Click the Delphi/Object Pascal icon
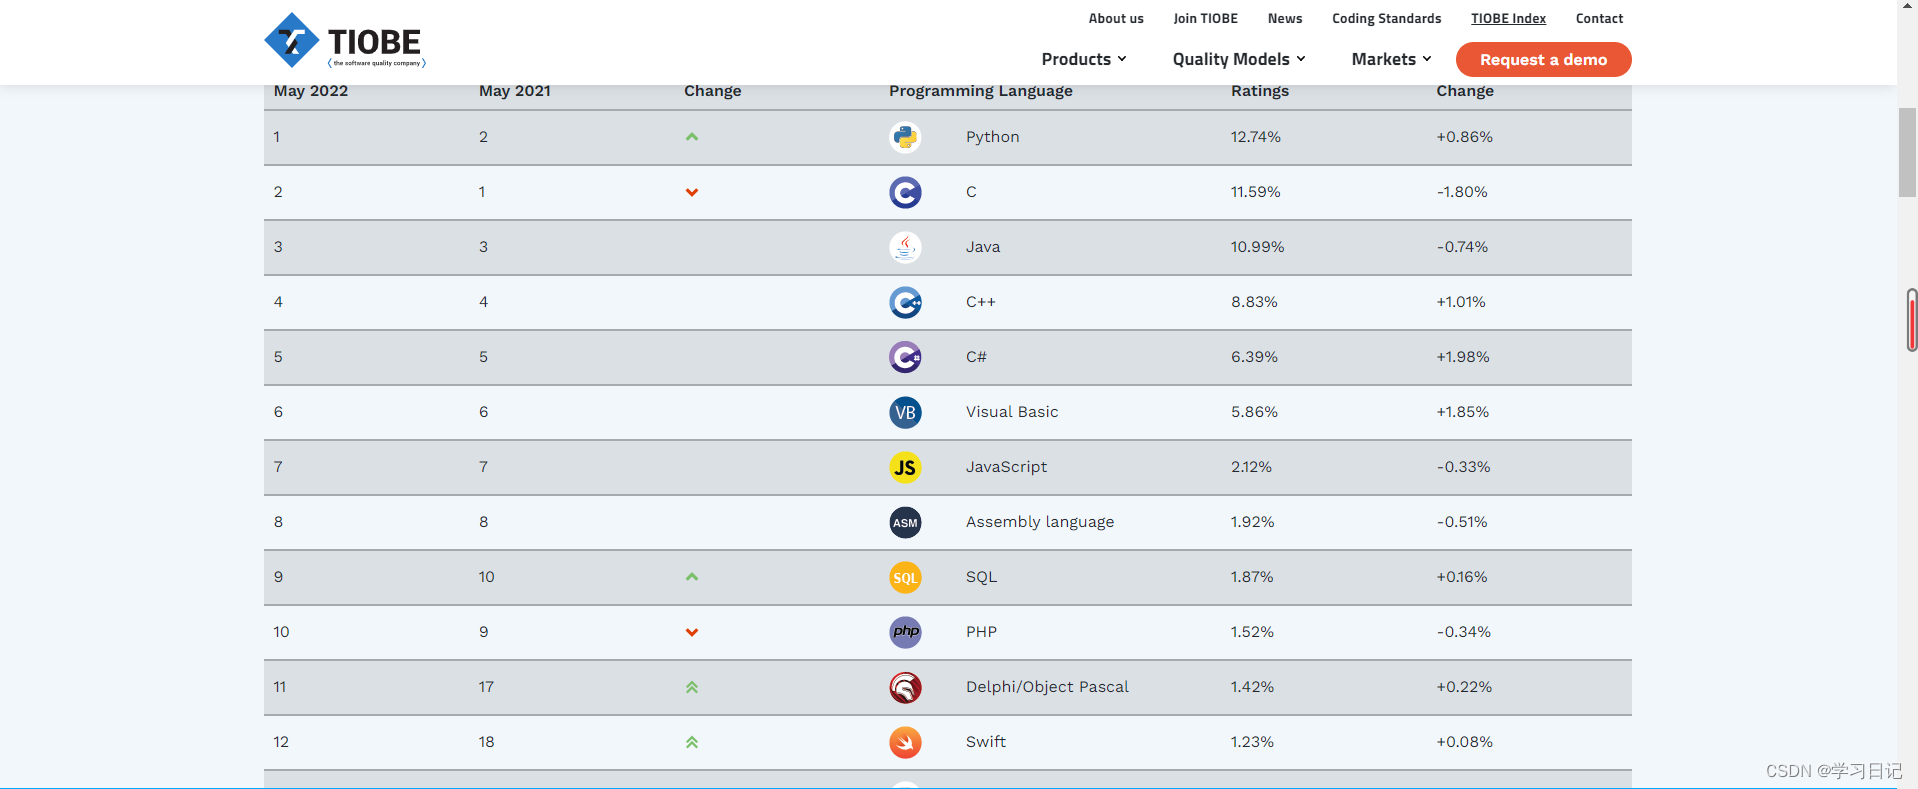This screenshot has width=1918, height=789. (905, 687)
